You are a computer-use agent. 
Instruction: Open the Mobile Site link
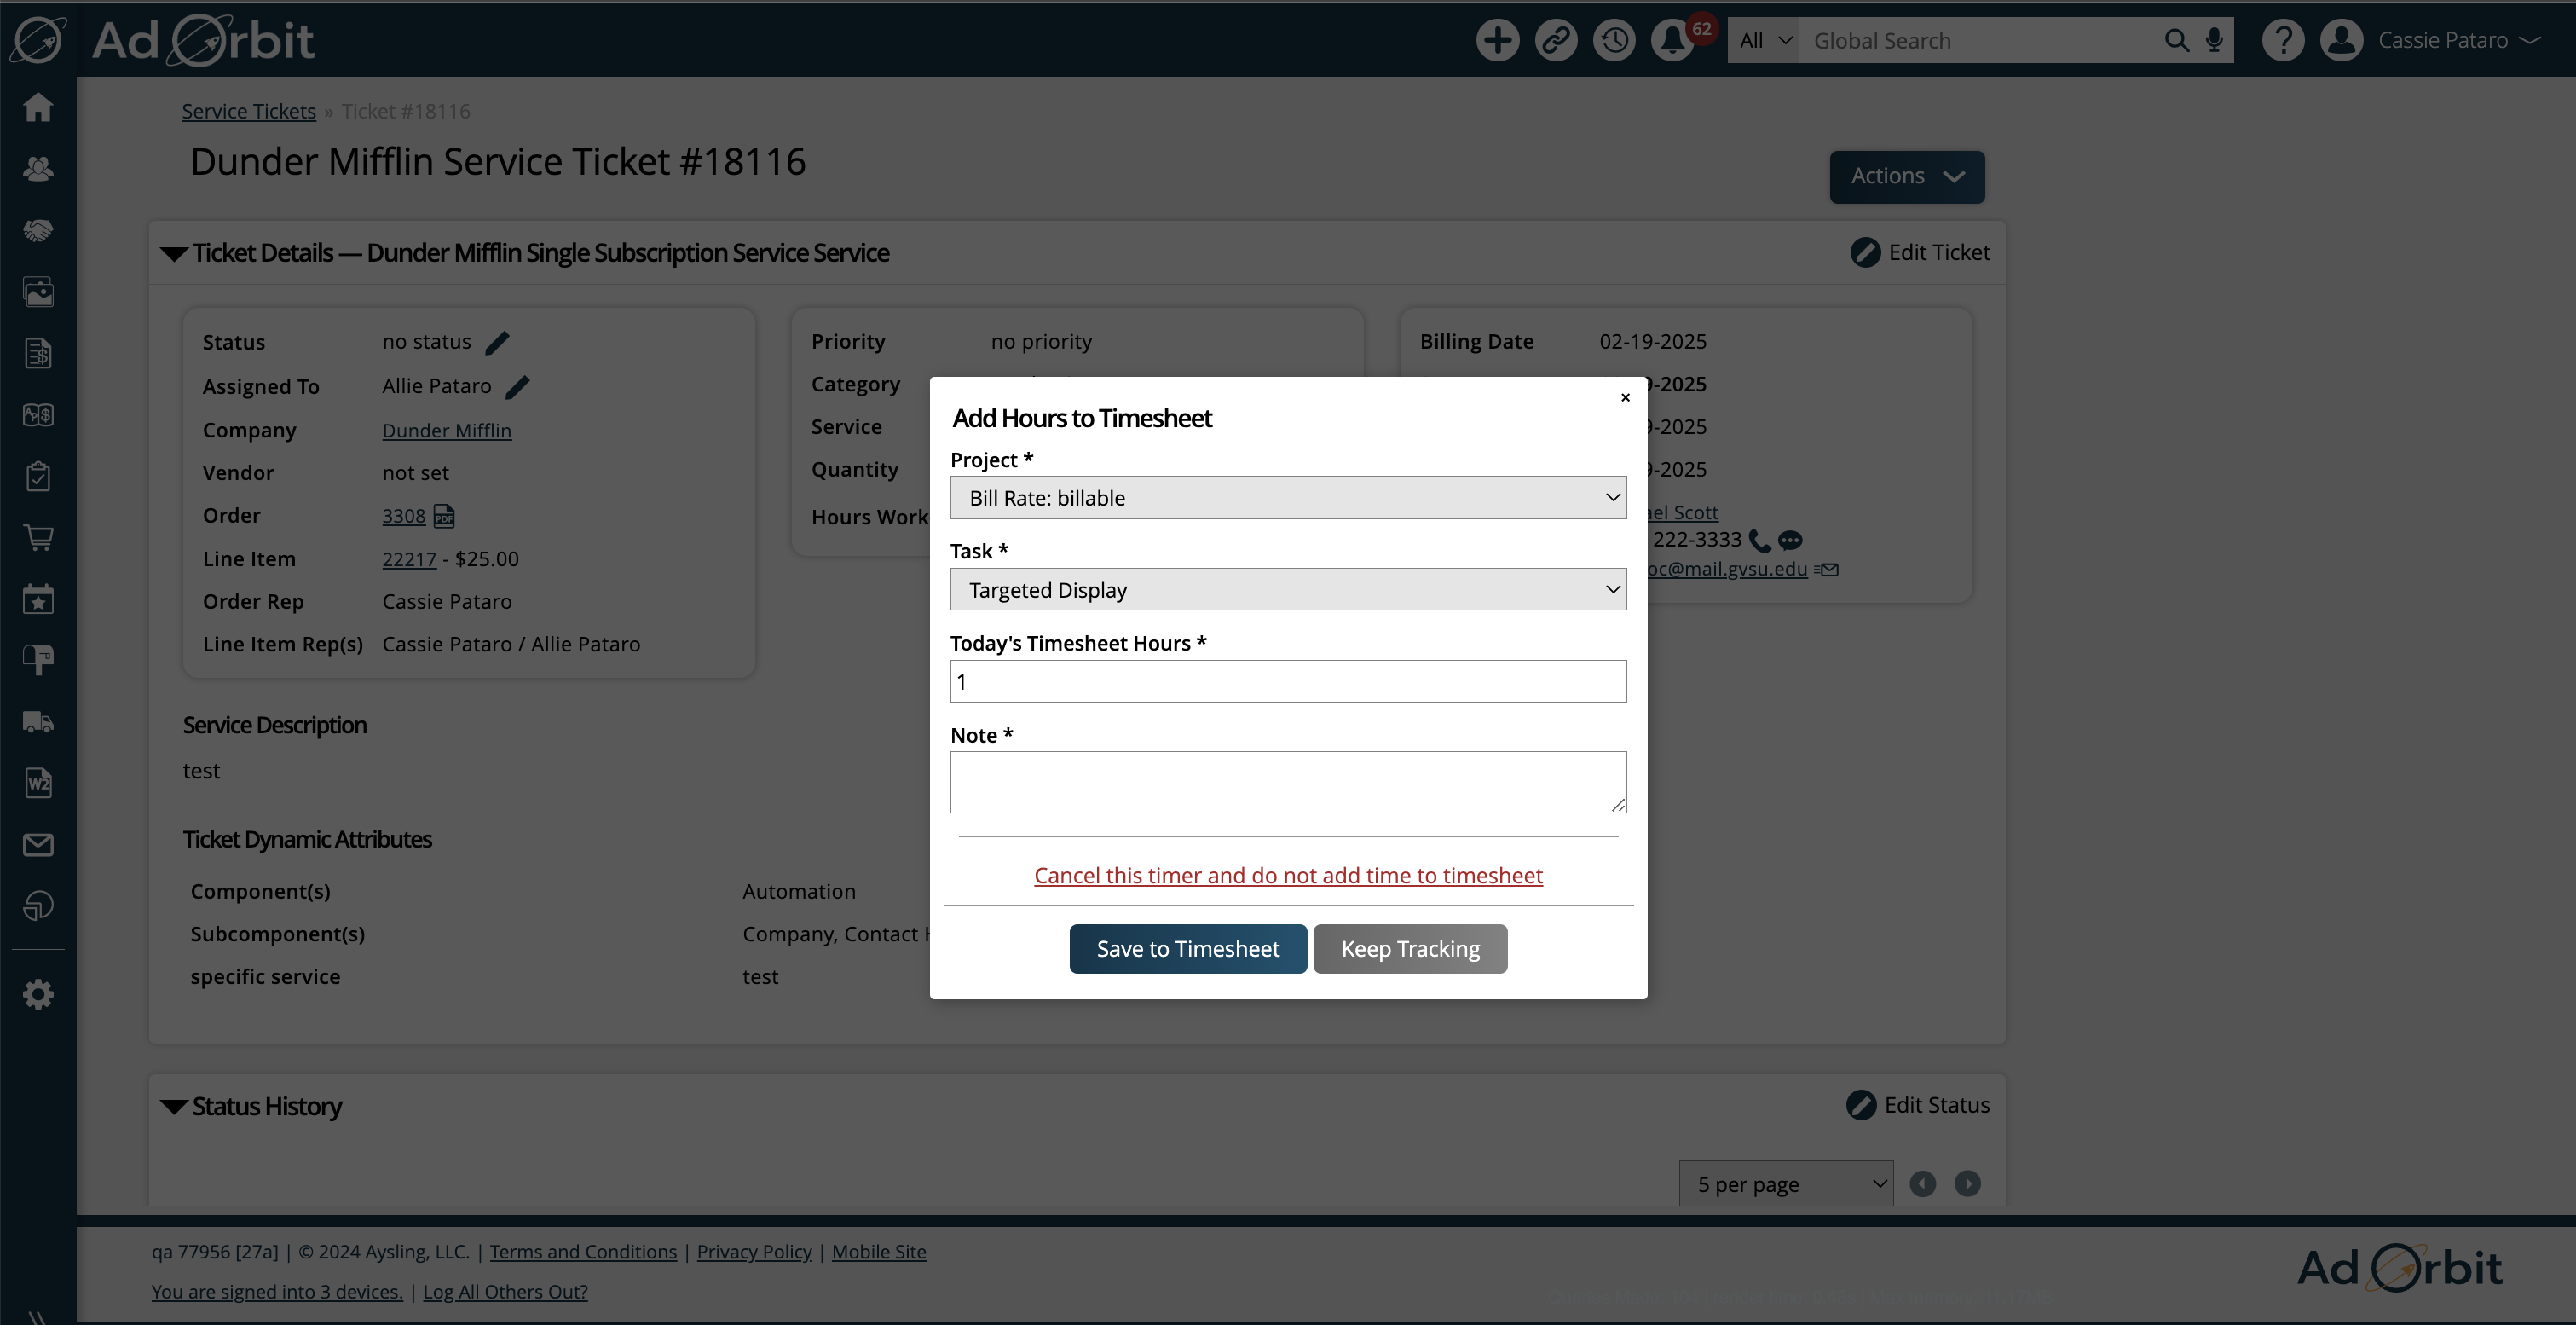coord(879,1252)
